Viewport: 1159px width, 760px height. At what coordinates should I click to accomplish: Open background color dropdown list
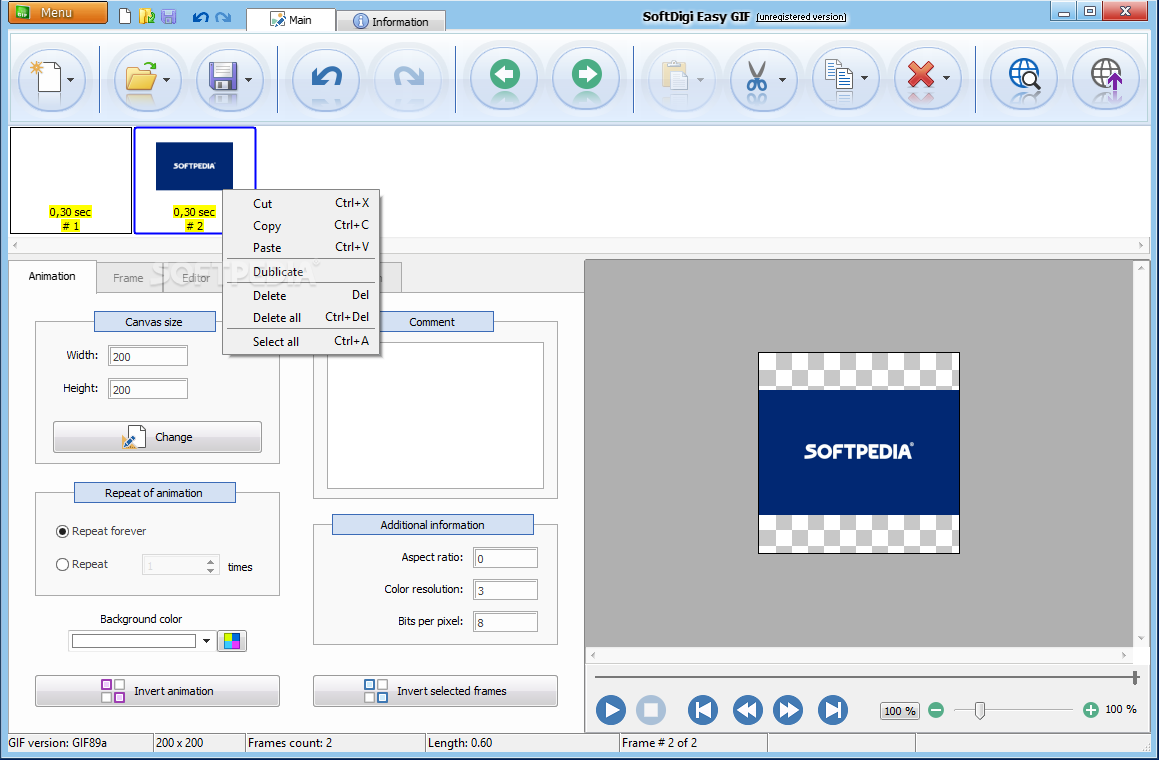[206, 641]
